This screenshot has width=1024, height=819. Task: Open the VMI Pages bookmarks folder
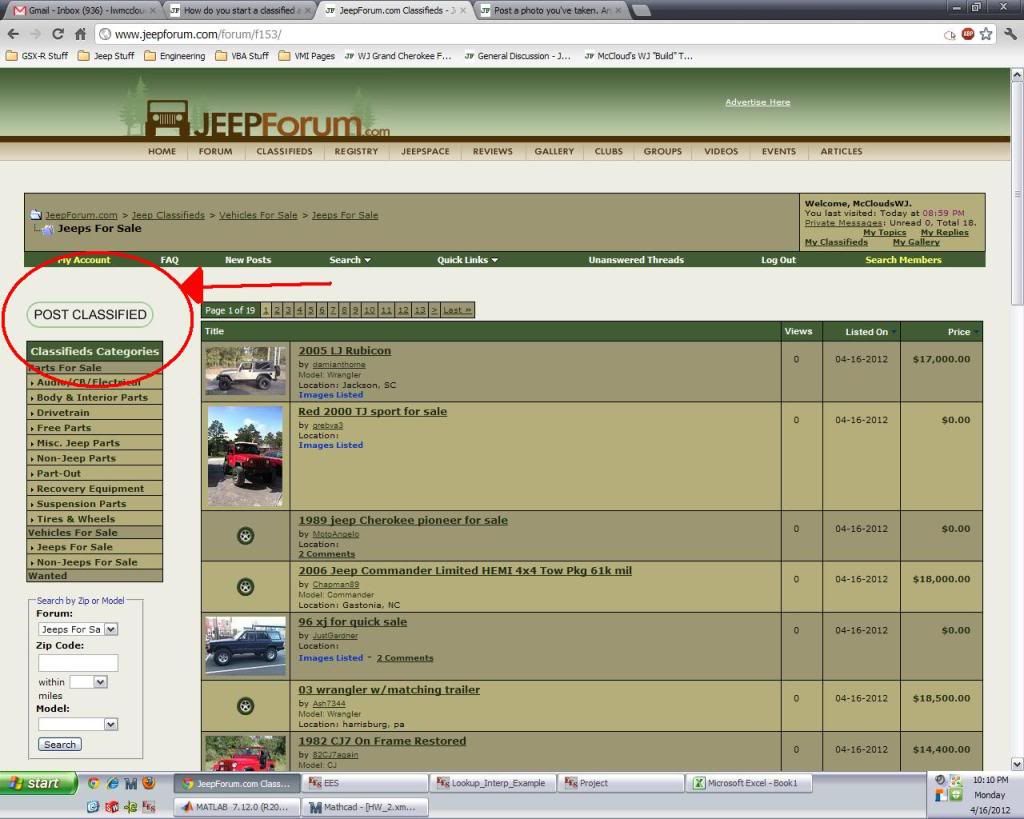[307, 56]
